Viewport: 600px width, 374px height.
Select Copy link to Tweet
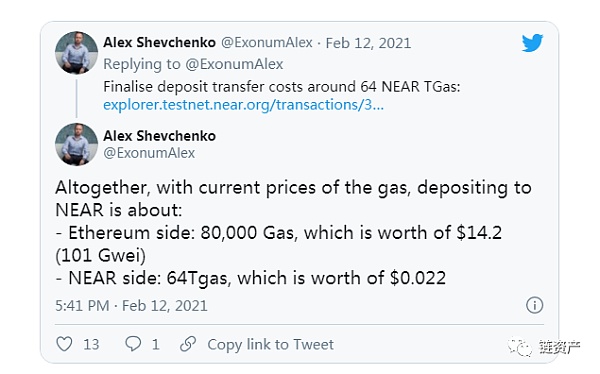tap(271, 344)
